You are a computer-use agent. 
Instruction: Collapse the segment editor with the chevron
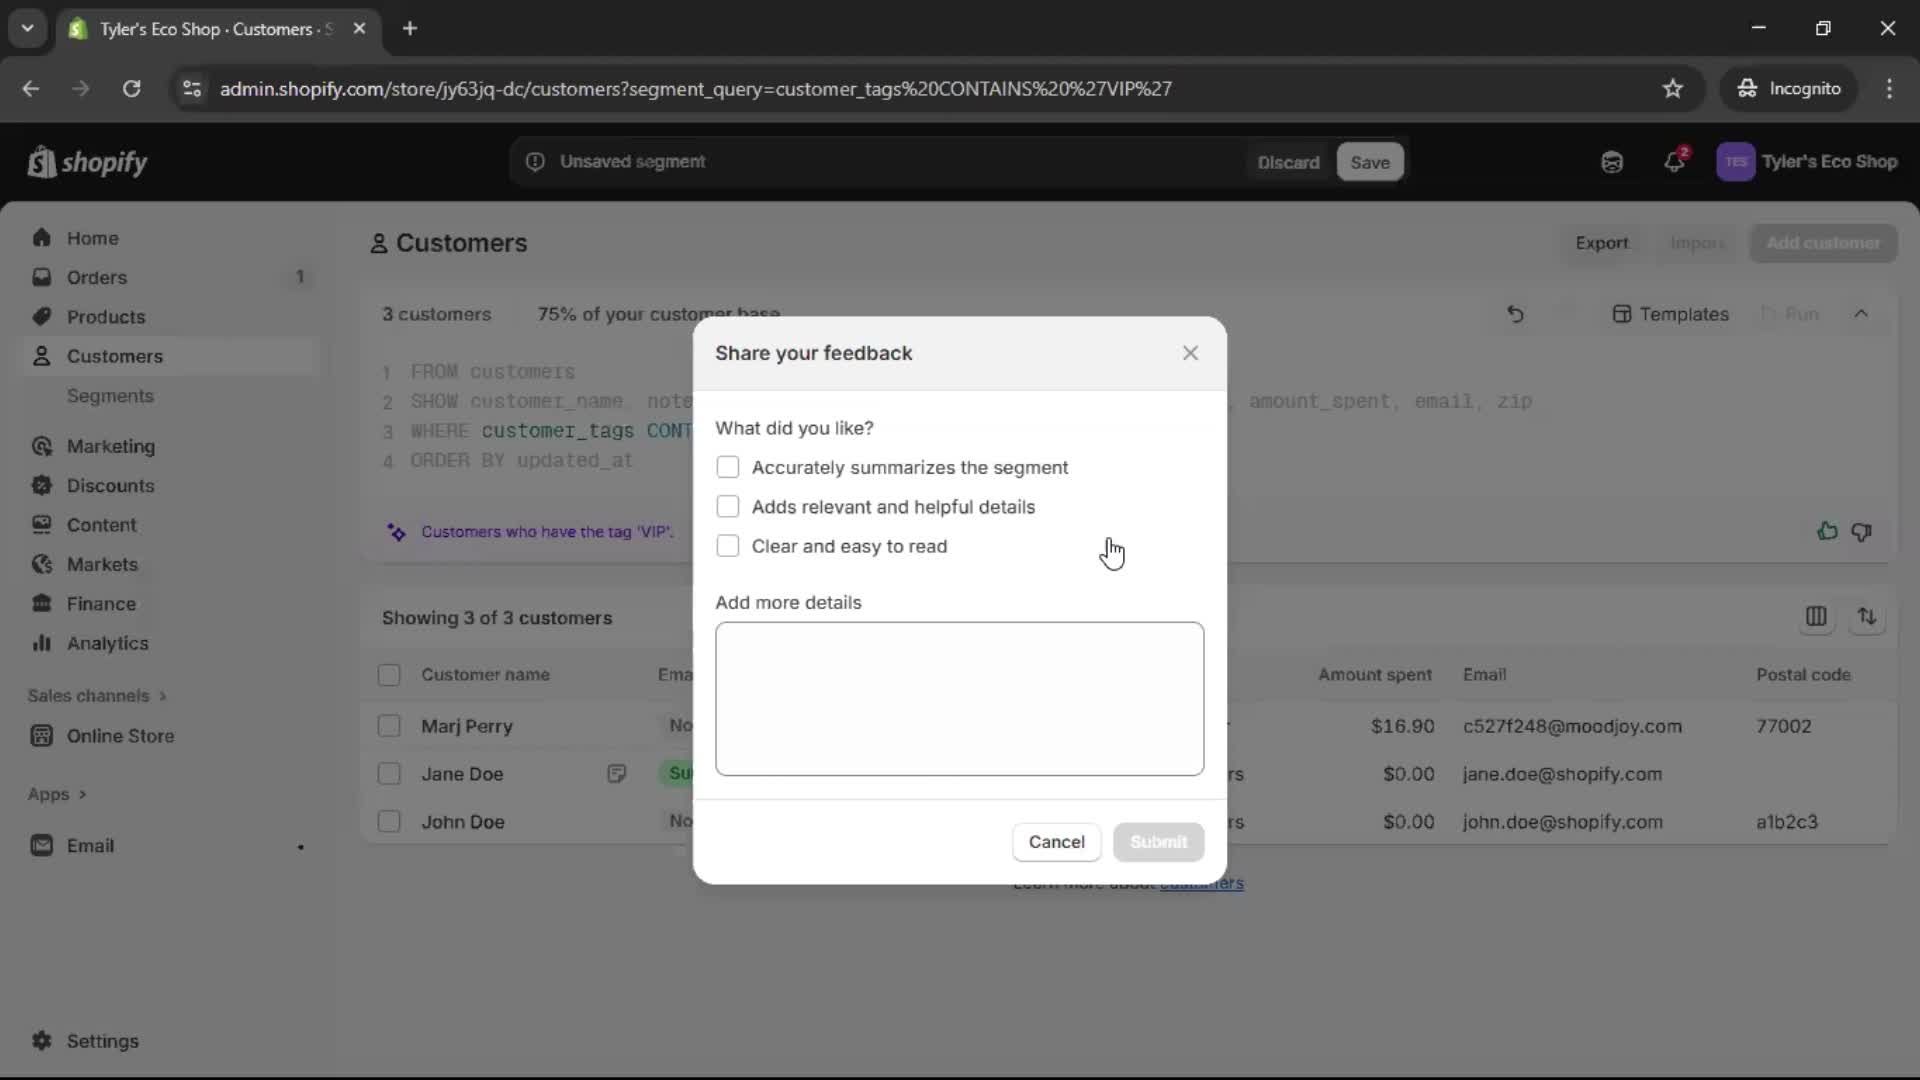1863,313
